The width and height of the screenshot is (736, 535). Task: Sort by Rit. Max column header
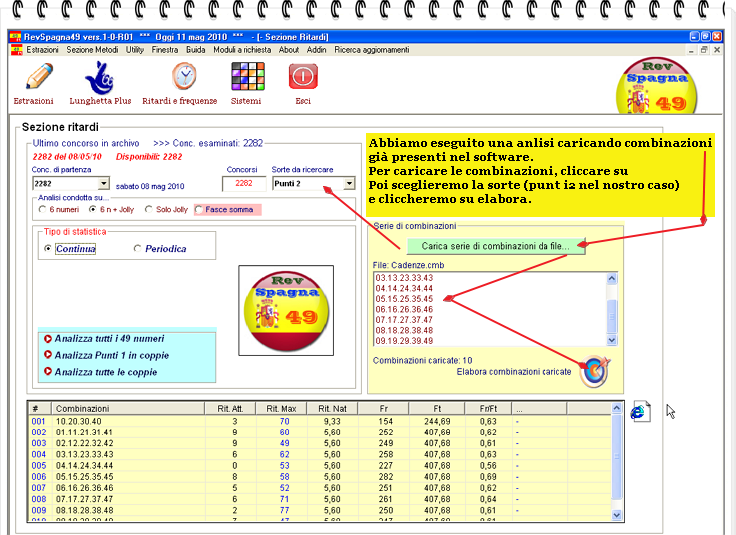click(281, 408)
